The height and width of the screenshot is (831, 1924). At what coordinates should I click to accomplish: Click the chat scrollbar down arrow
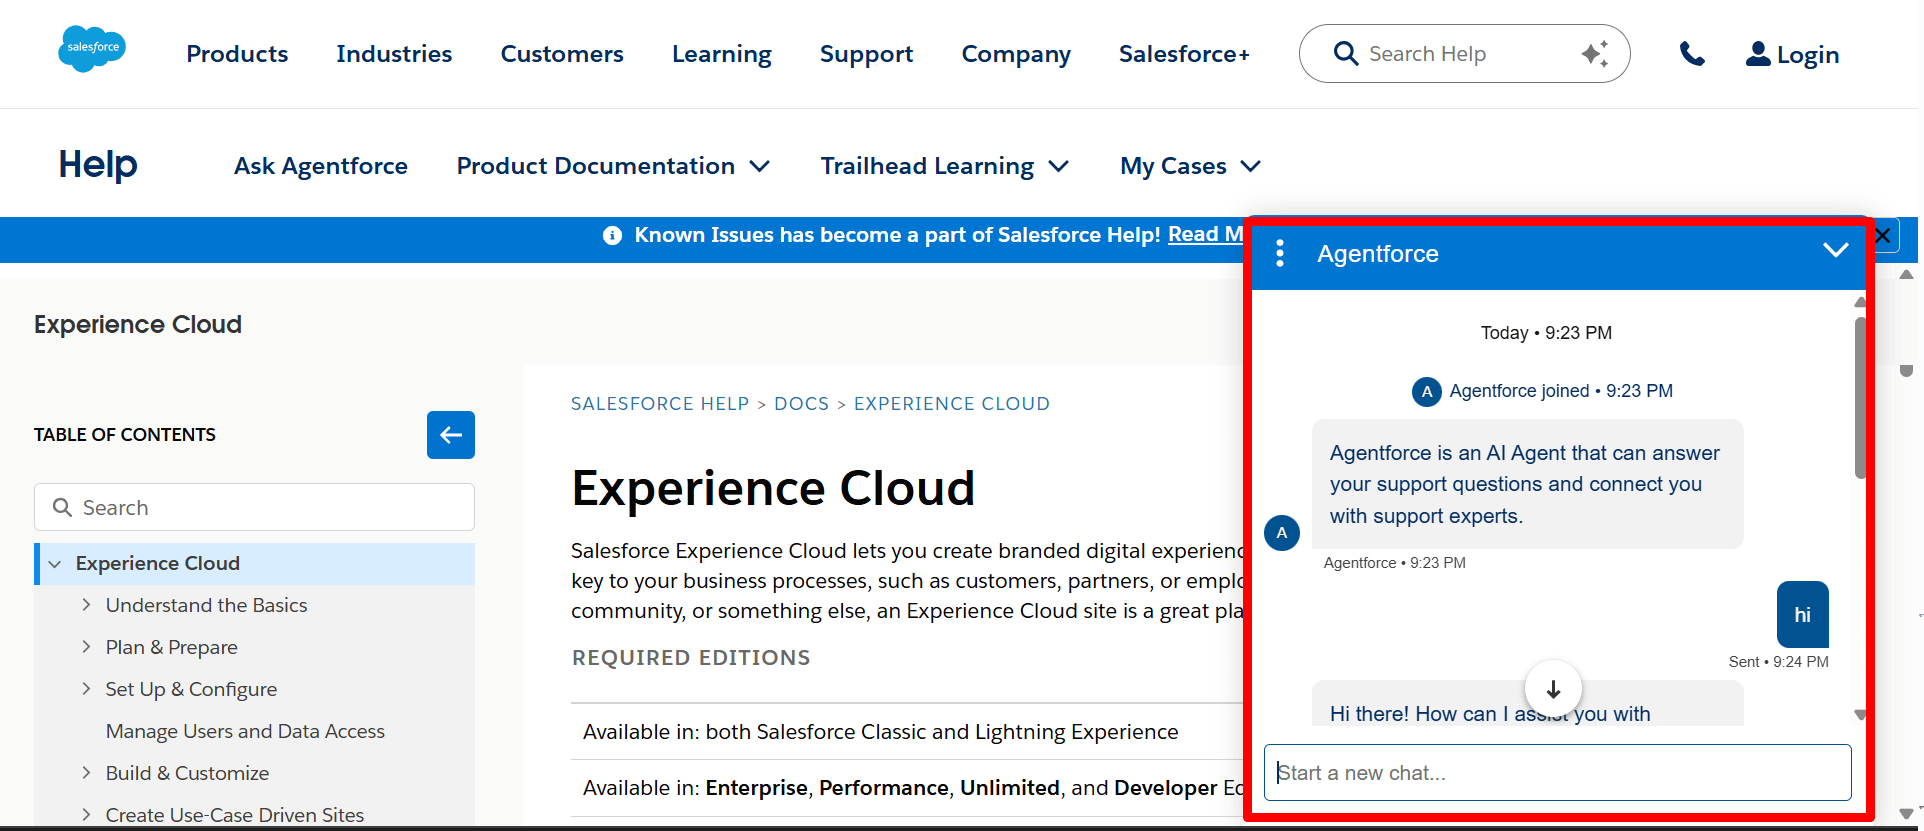1860,714
